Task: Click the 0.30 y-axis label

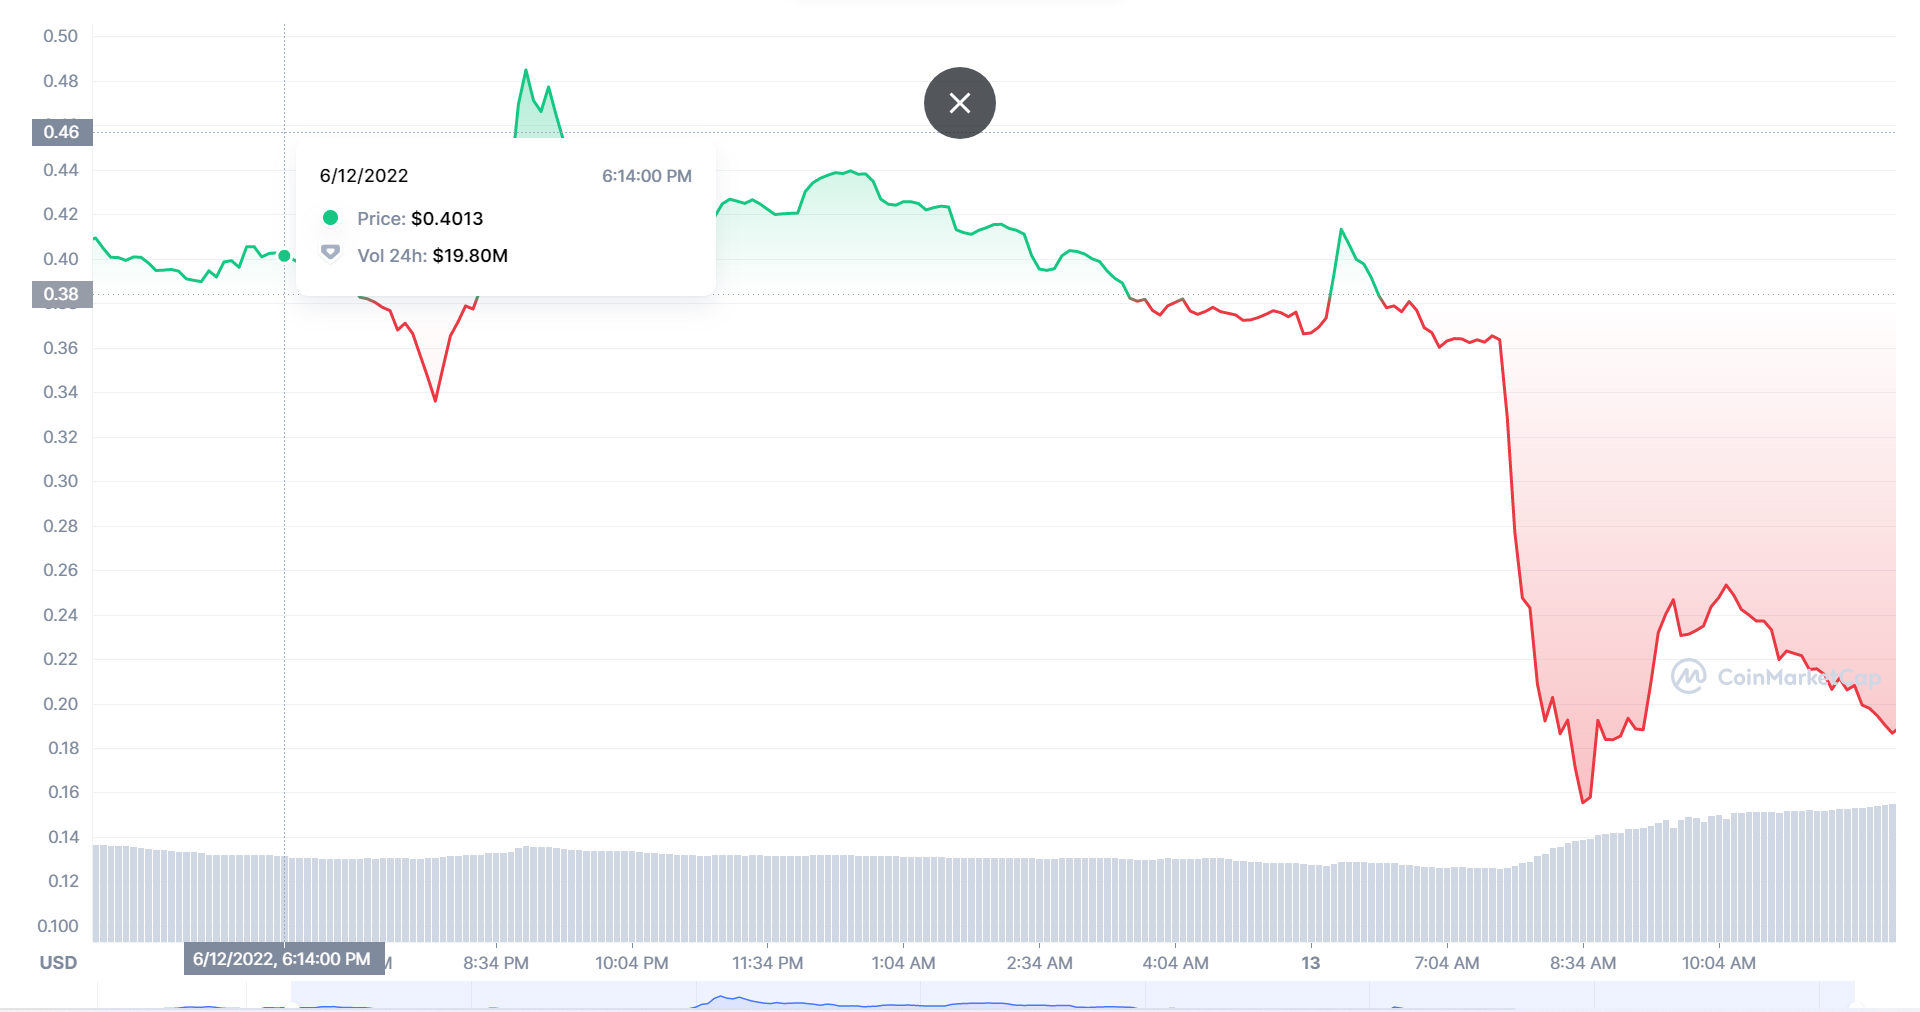Action: coord(60,481)
